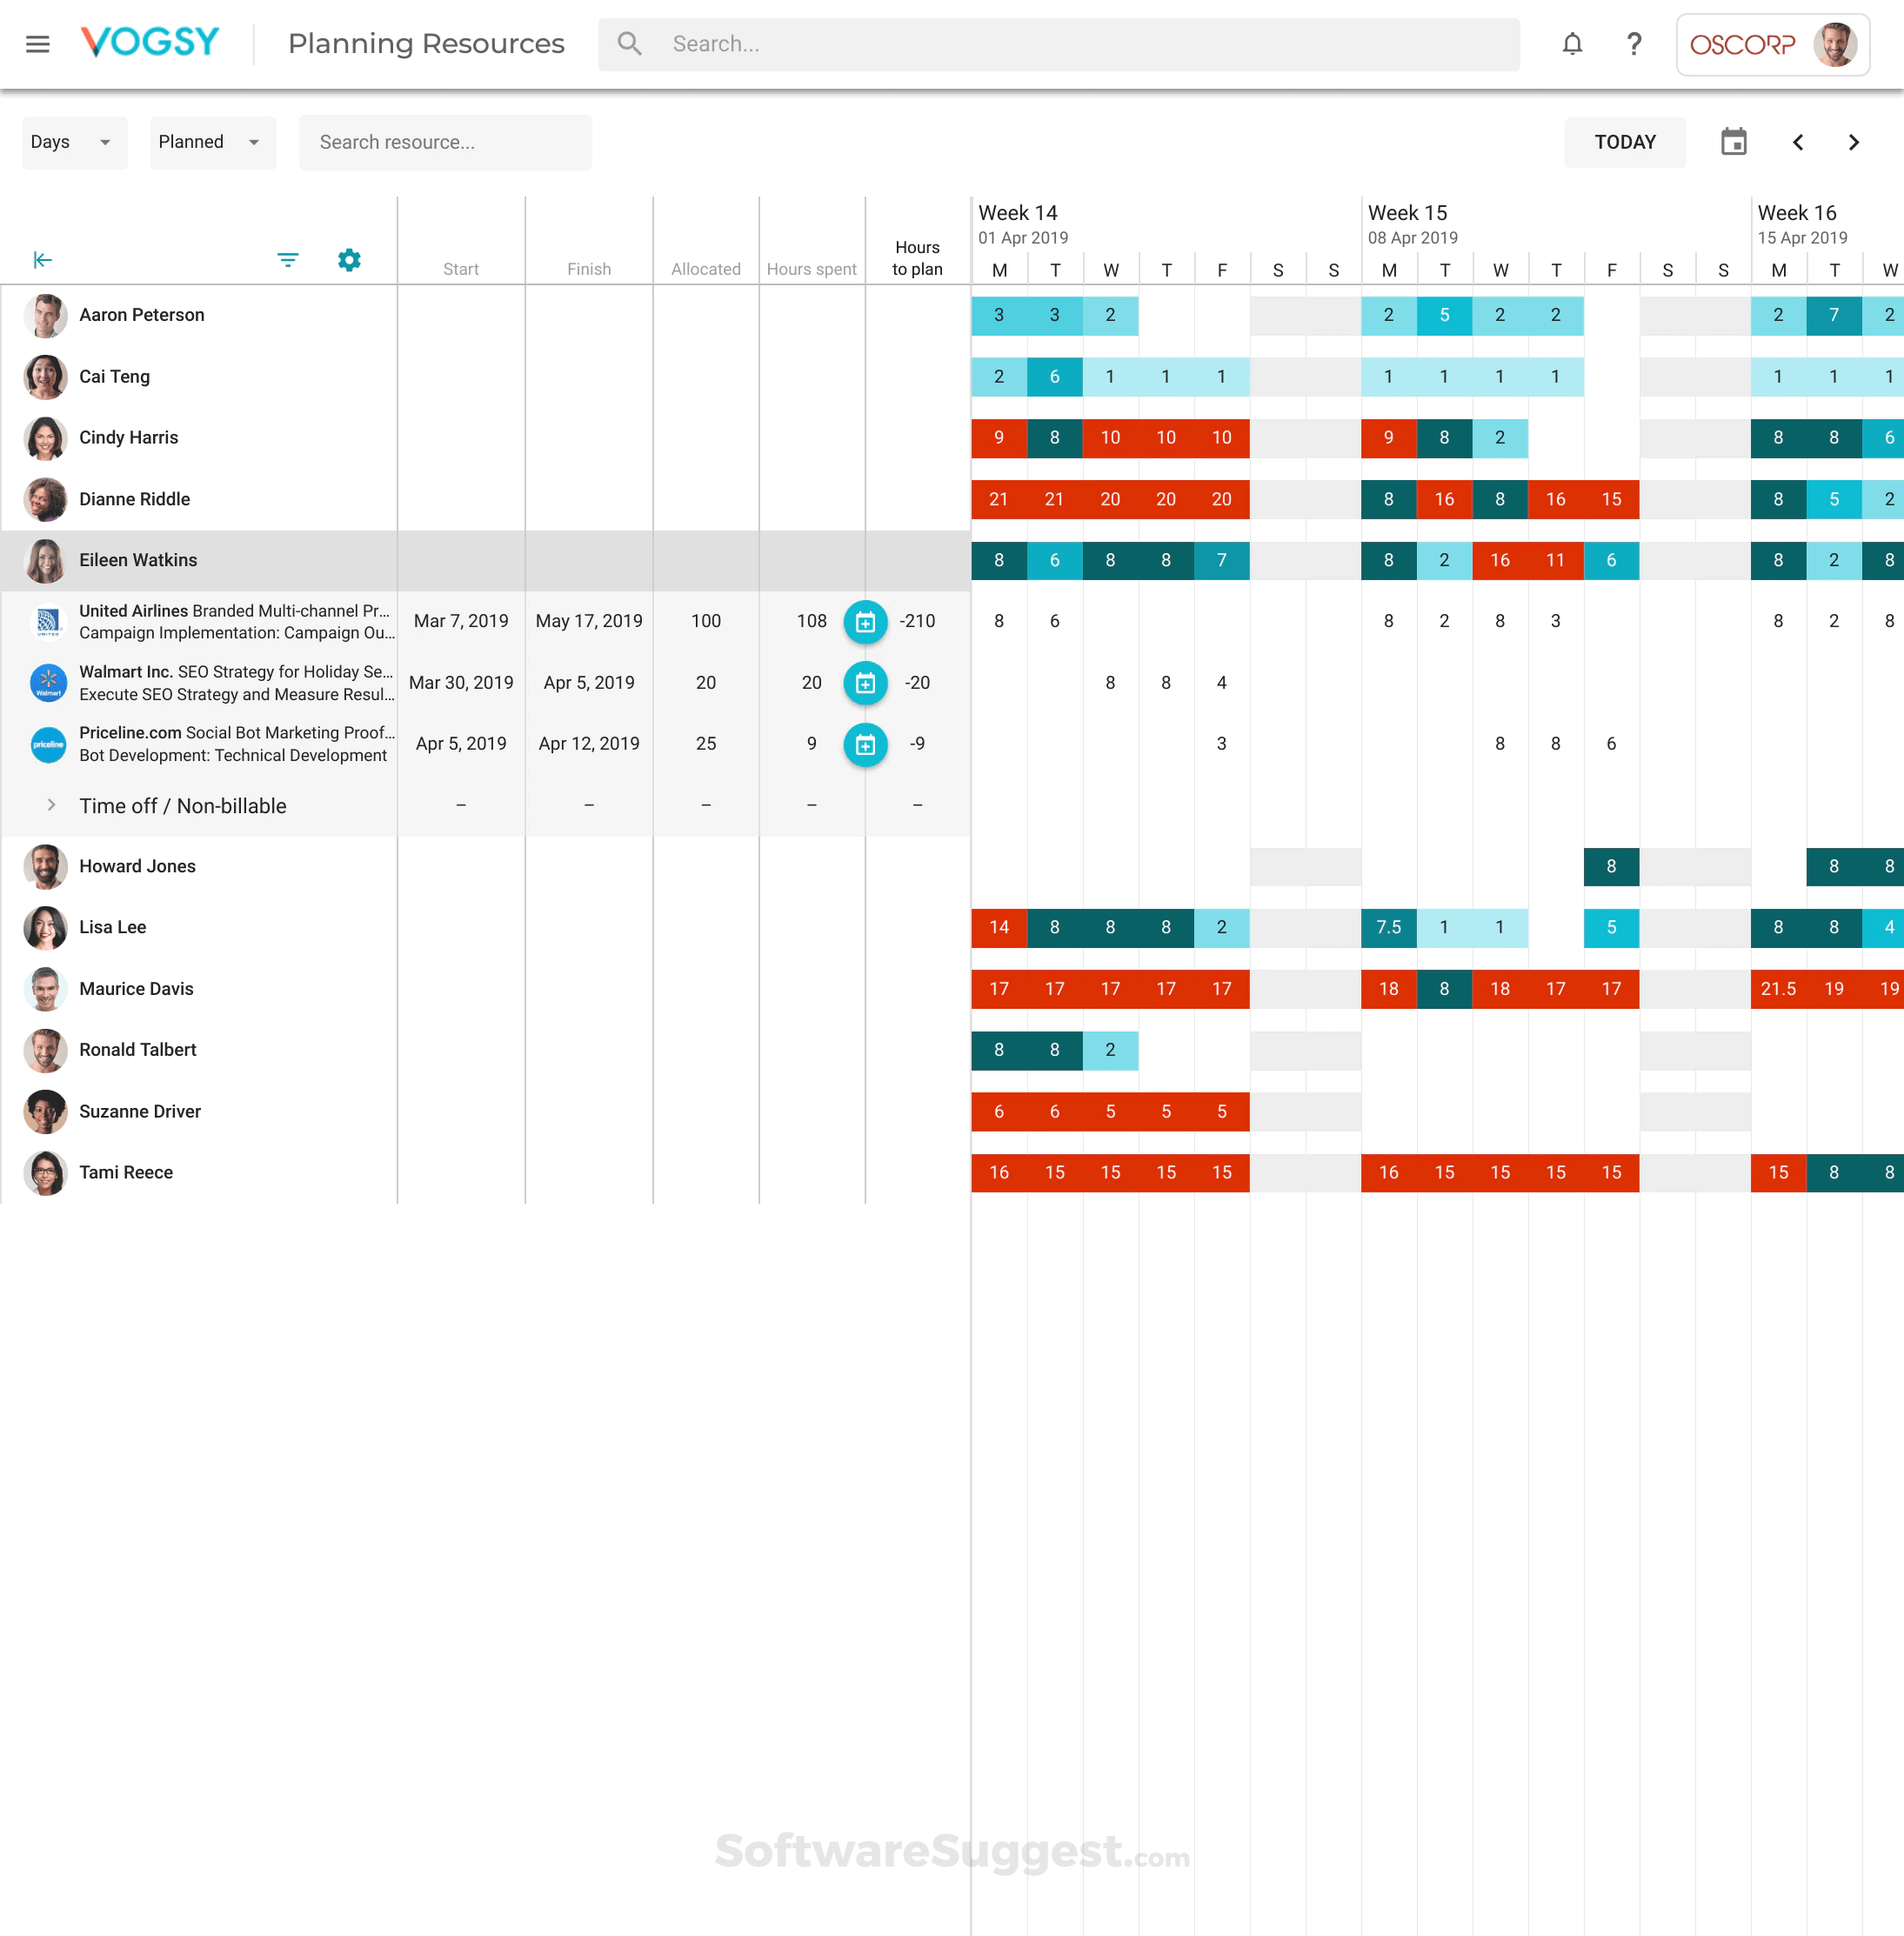Open the Days time-scale dropdown
Viewport: 1904px width, 1936px height.
74,142
